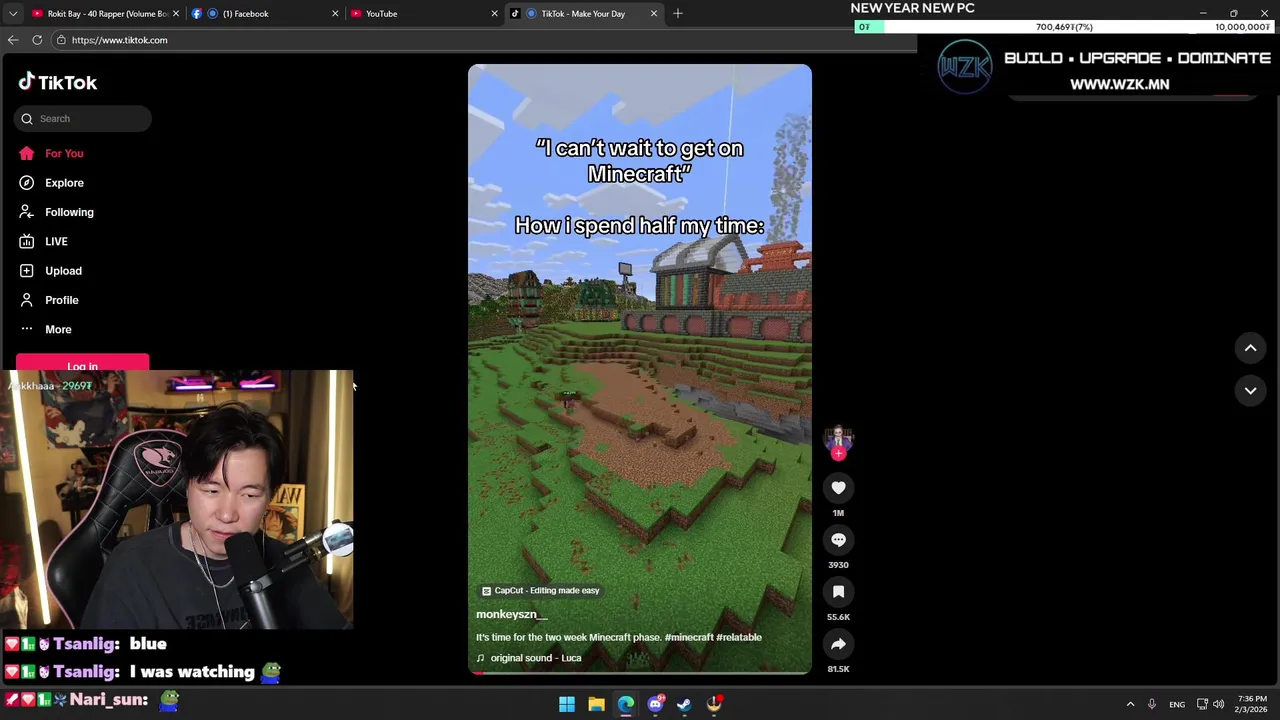Image resolution: width=1280 pixels, height=720 pixels.
Task: Go to previous video up arrow
Action: point(1250,348)
